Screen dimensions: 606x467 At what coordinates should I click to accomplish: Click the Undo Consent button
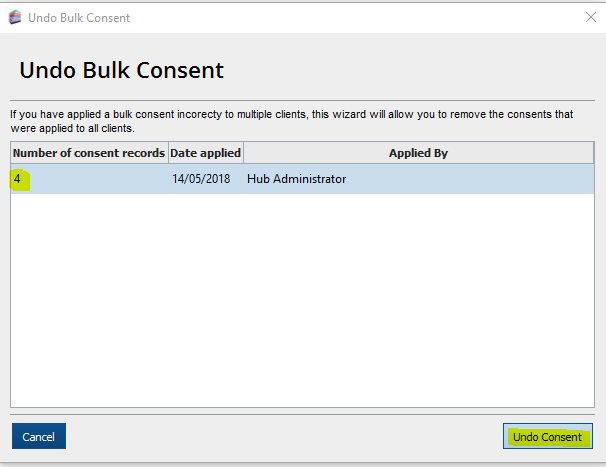point(547,437)
